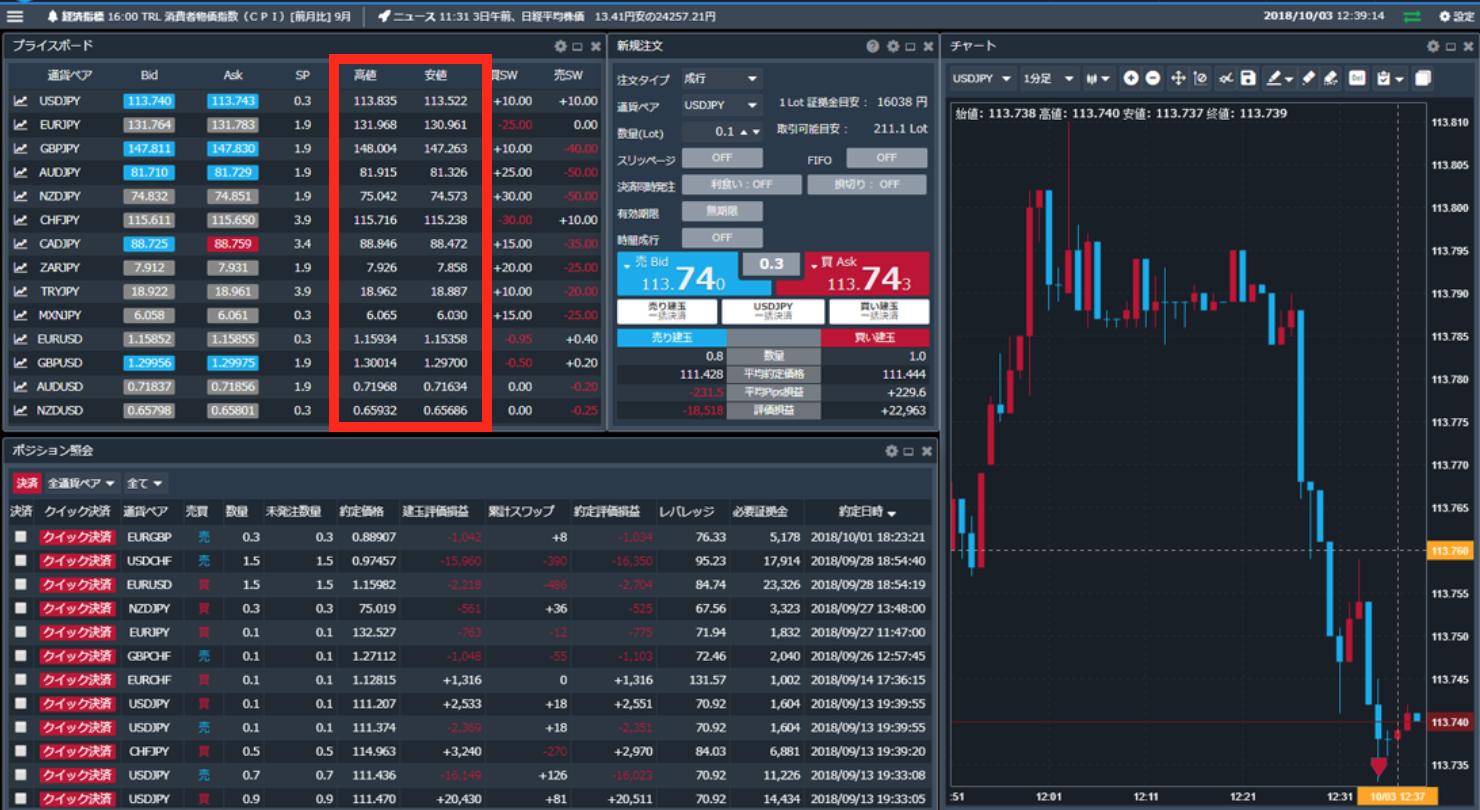
Task: Open the 注文タイプ dropdown showing 成行
Action: pos(721,78)
